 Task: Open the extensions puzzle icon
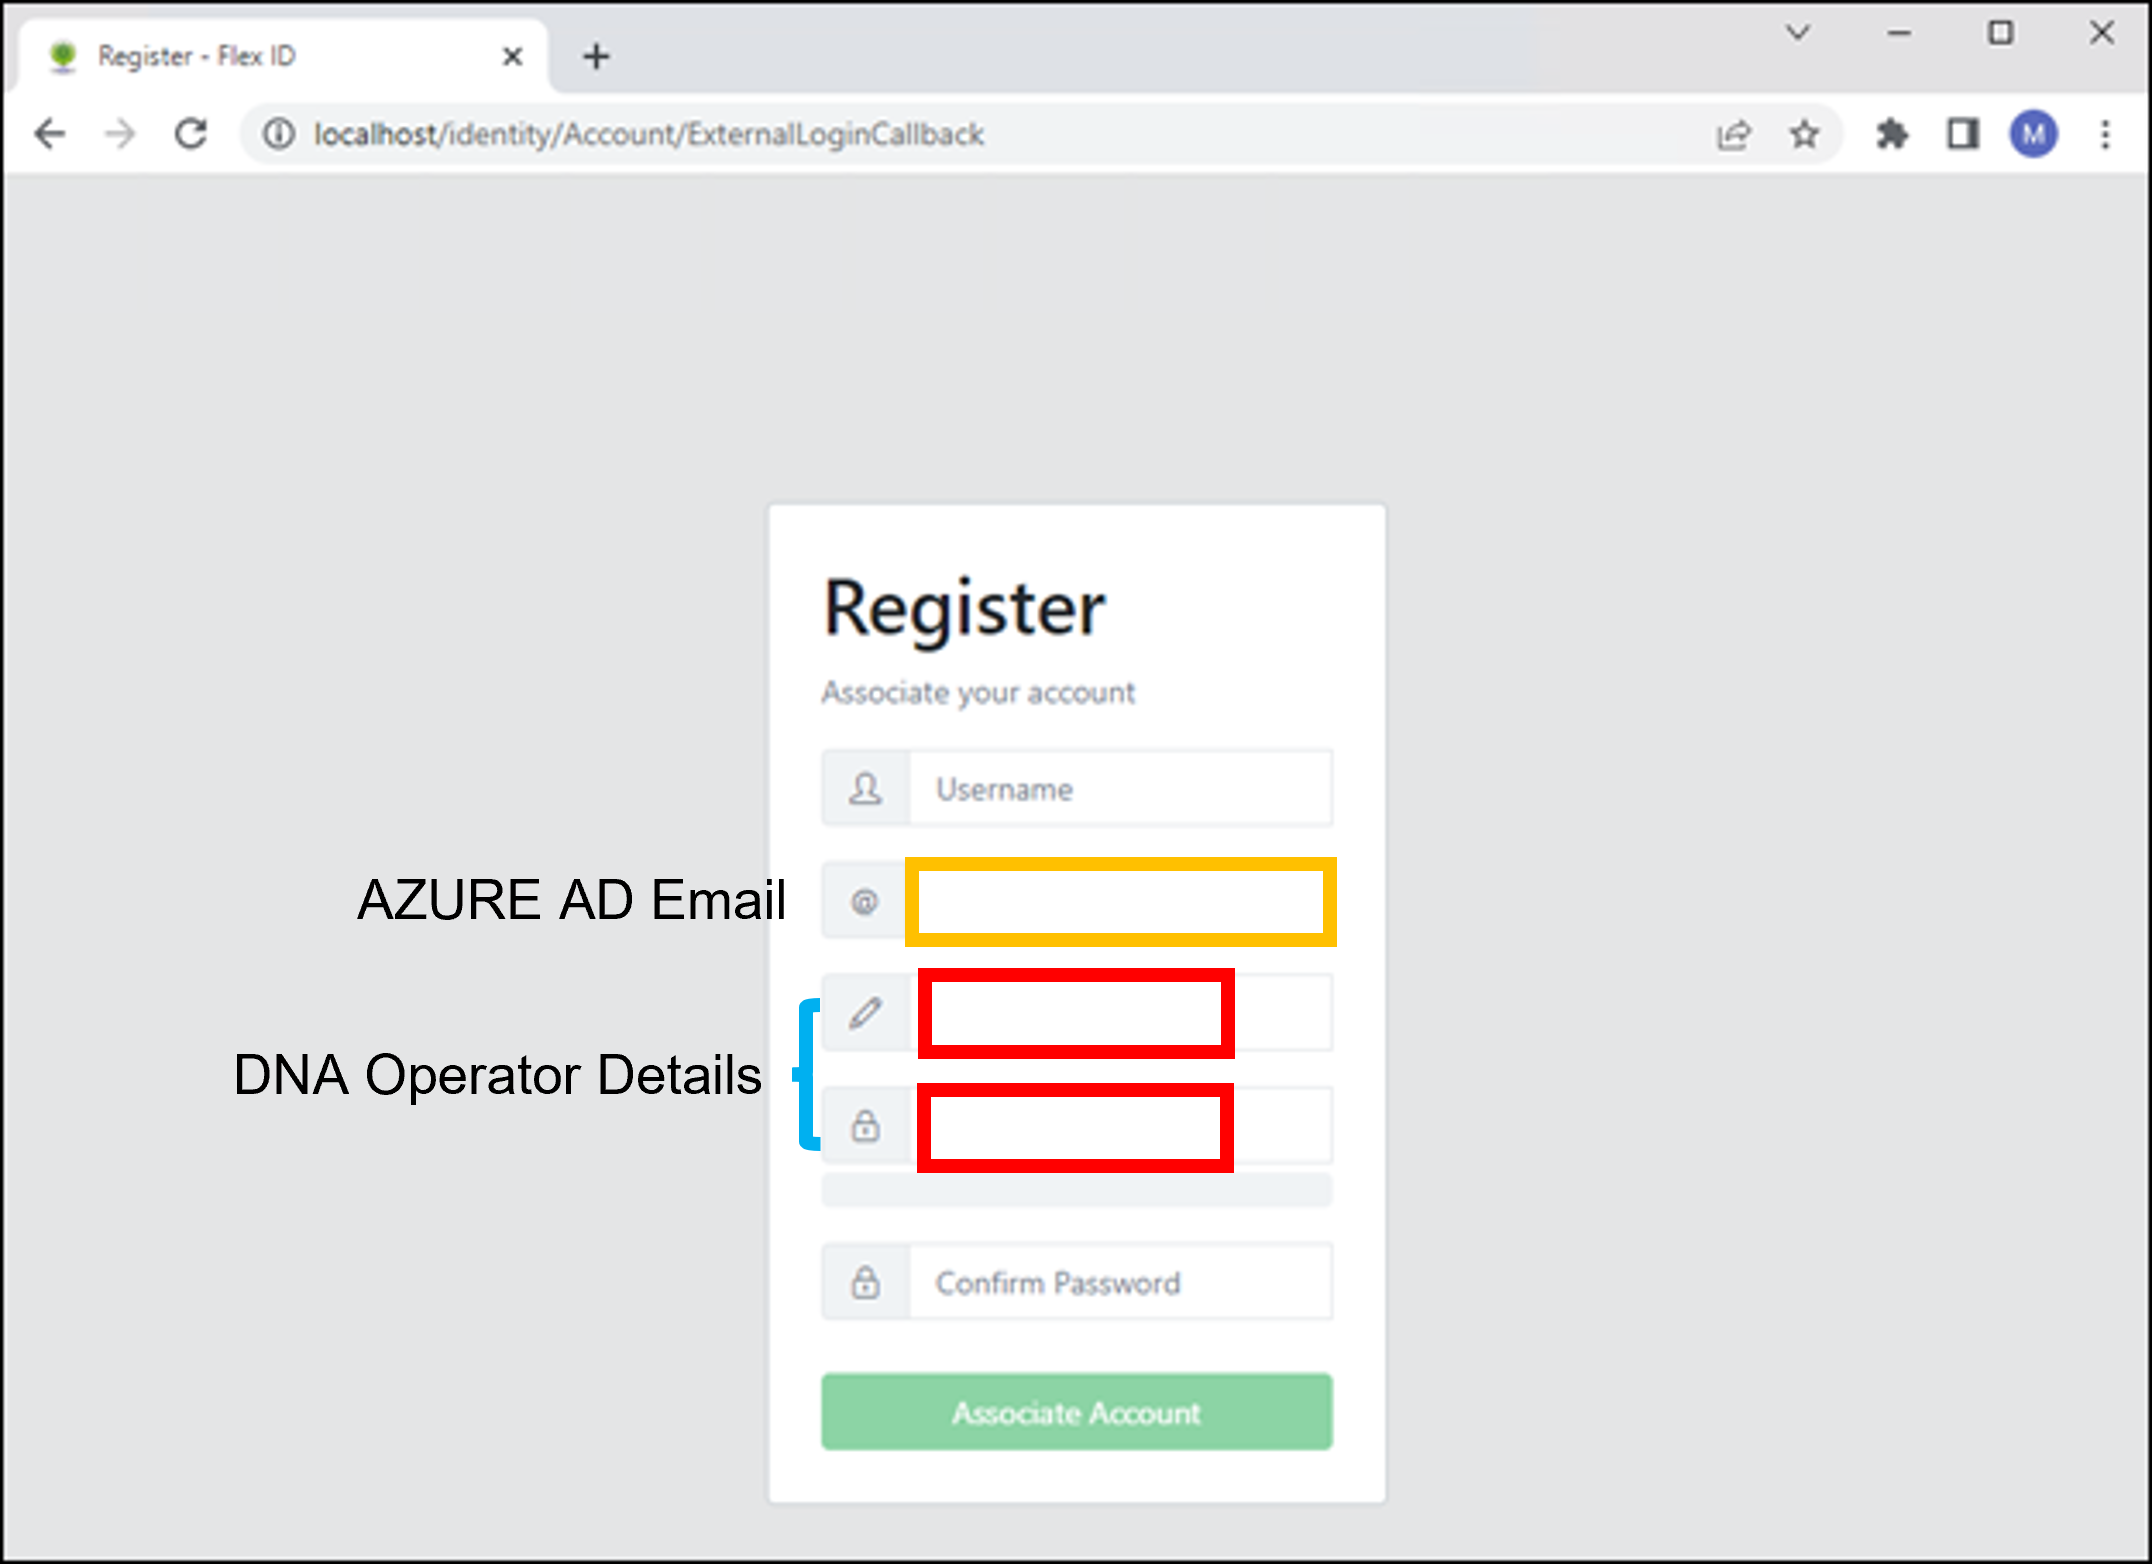click(1891, 134)
